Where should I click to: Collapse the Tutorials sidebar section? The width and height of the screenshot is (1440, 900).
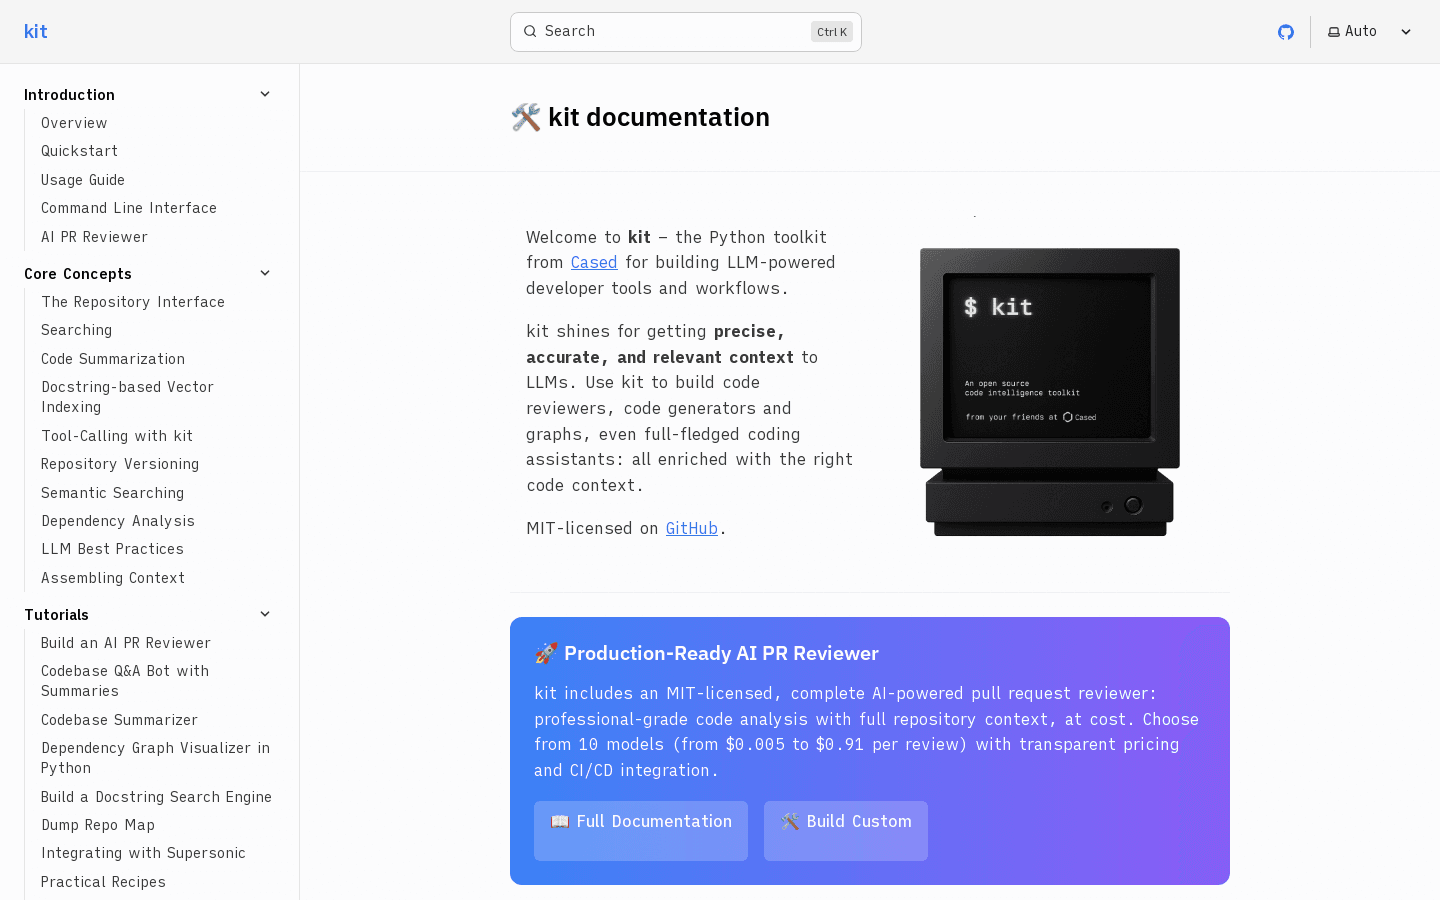[x=265, y=614]
